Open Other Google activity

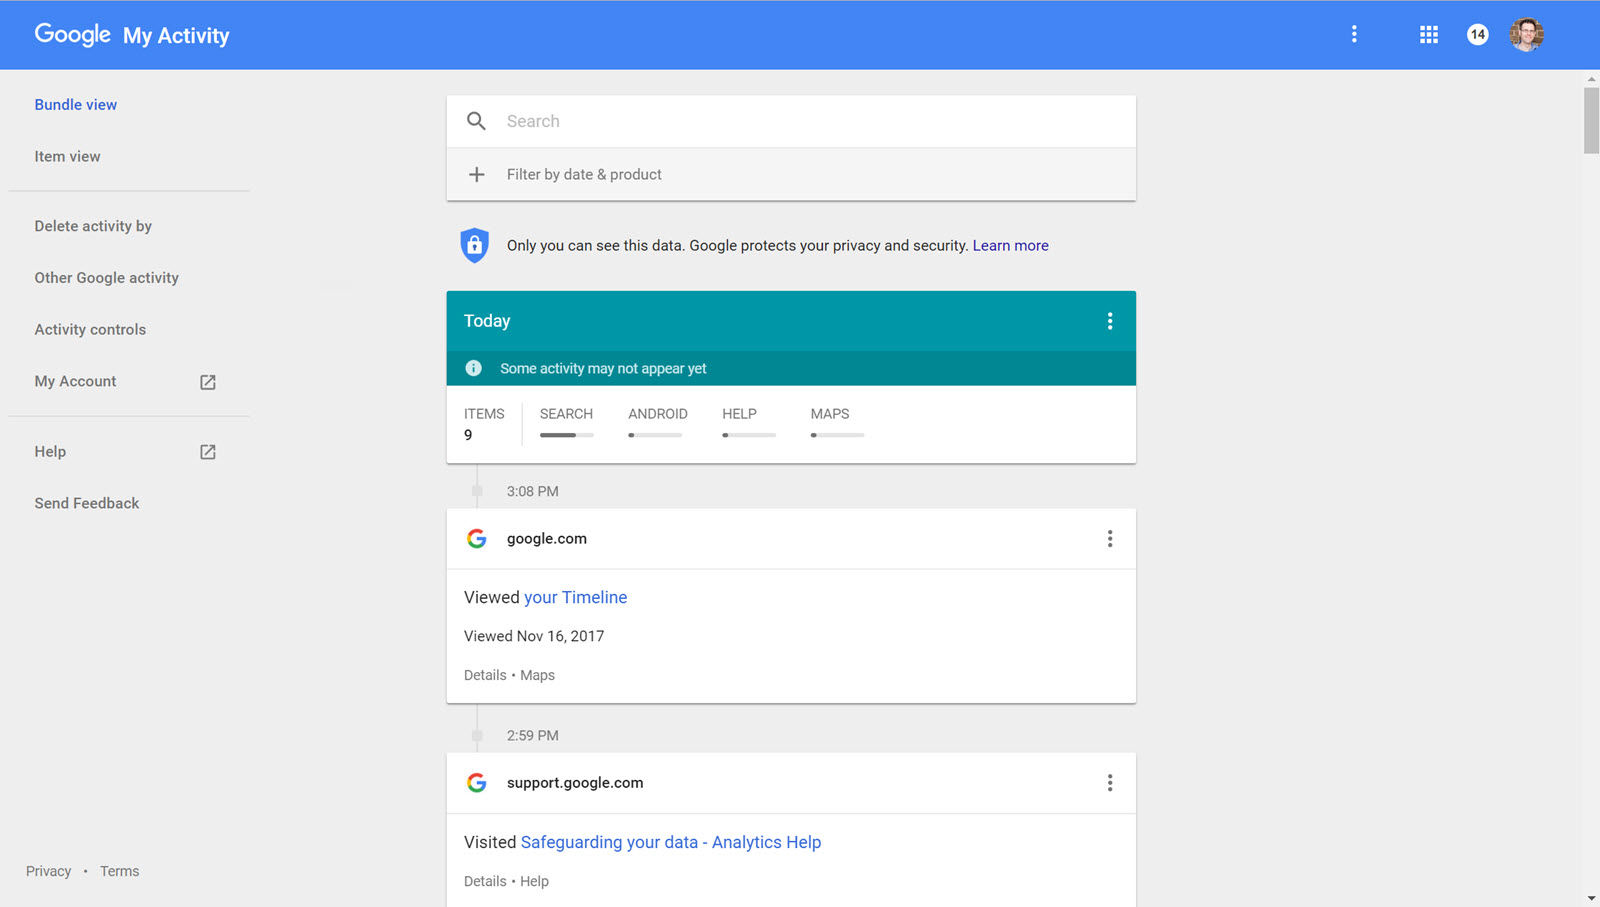coord(107,278)
